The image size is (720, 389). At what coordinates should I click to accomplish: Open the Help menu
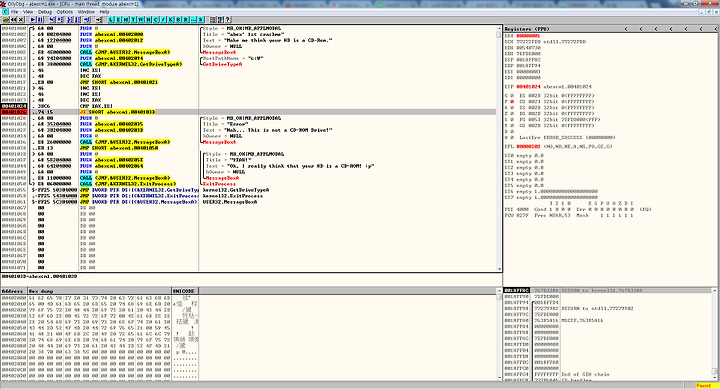104,11
